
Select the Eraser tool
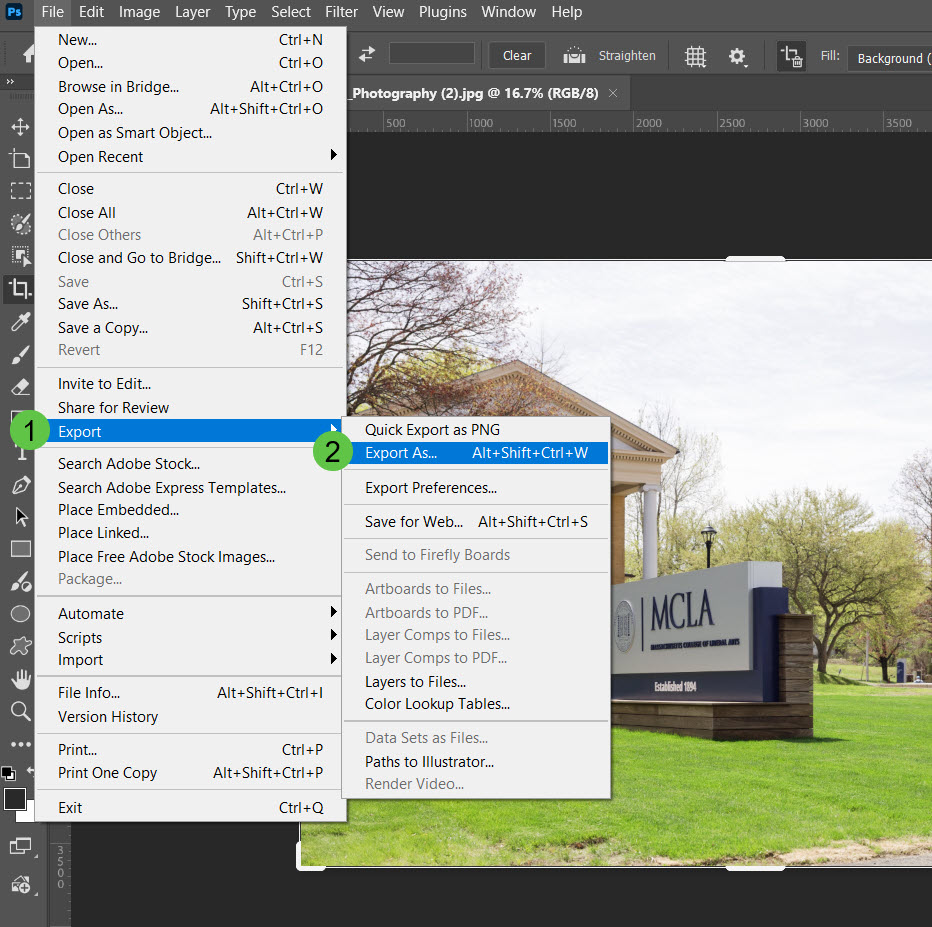click(21, 387)
